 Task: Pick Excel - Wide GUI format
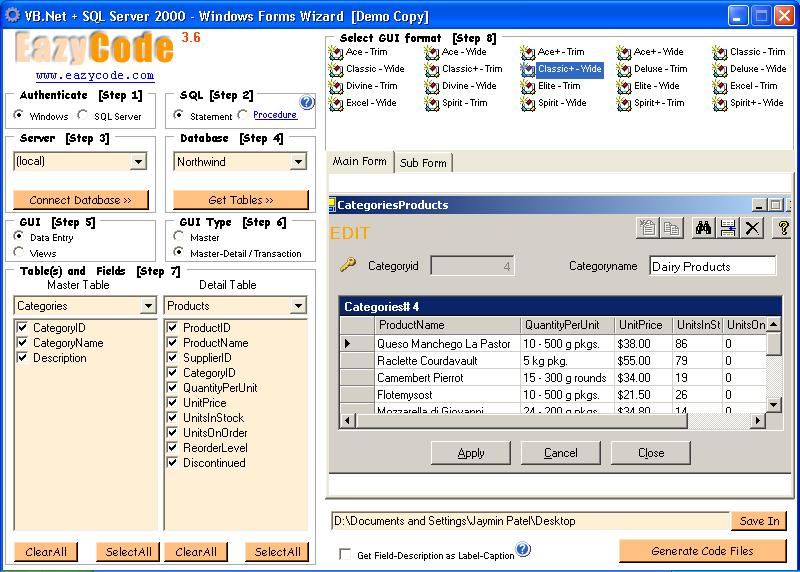(363, 103)
